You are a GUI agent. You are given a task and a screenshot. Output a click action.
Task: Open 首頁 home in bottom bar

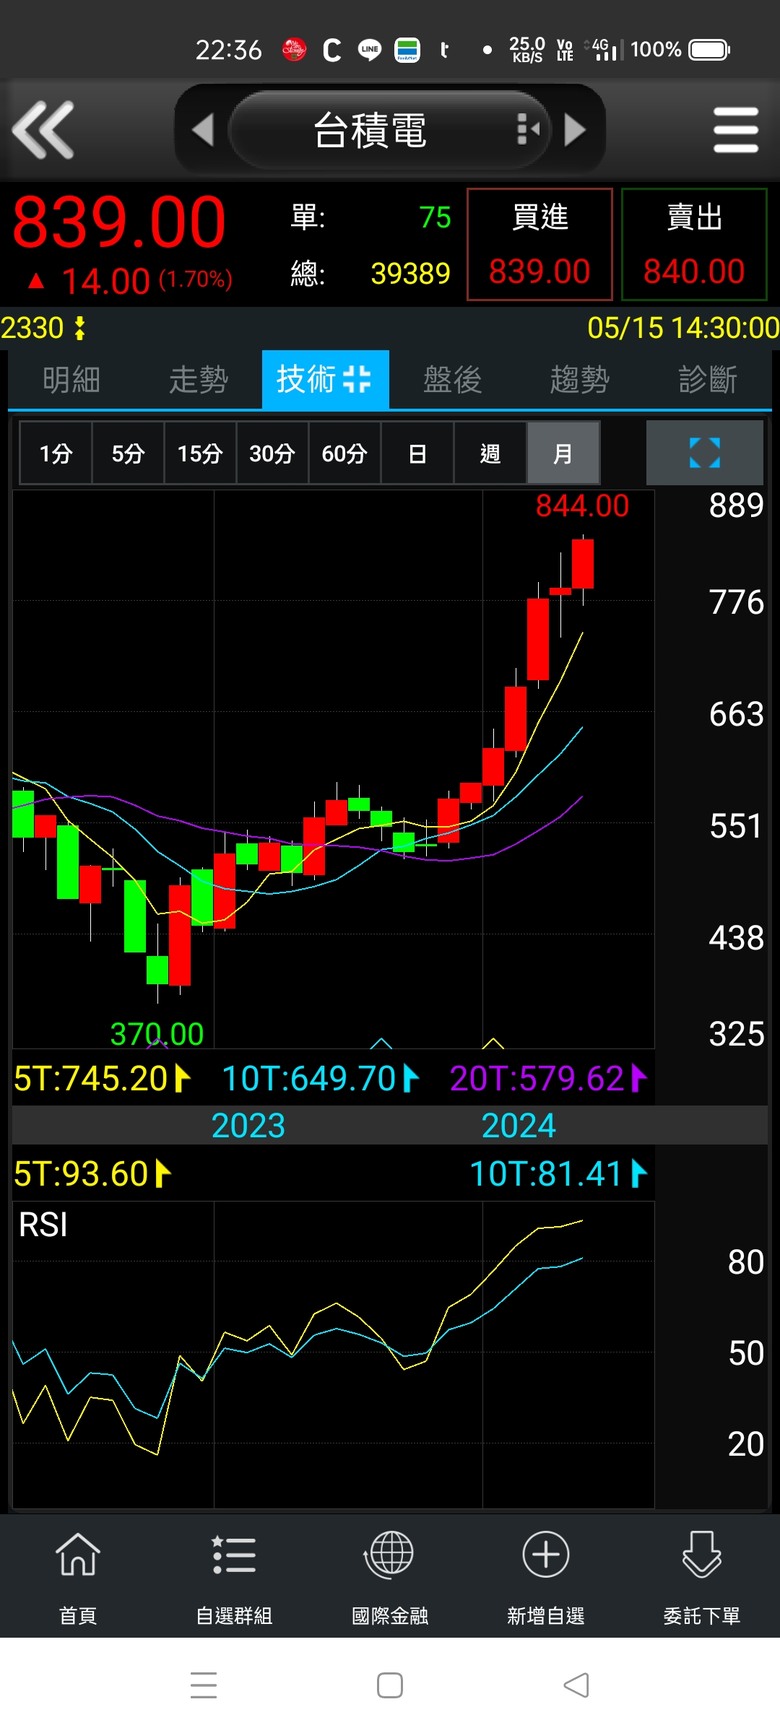coord(78,1578)
